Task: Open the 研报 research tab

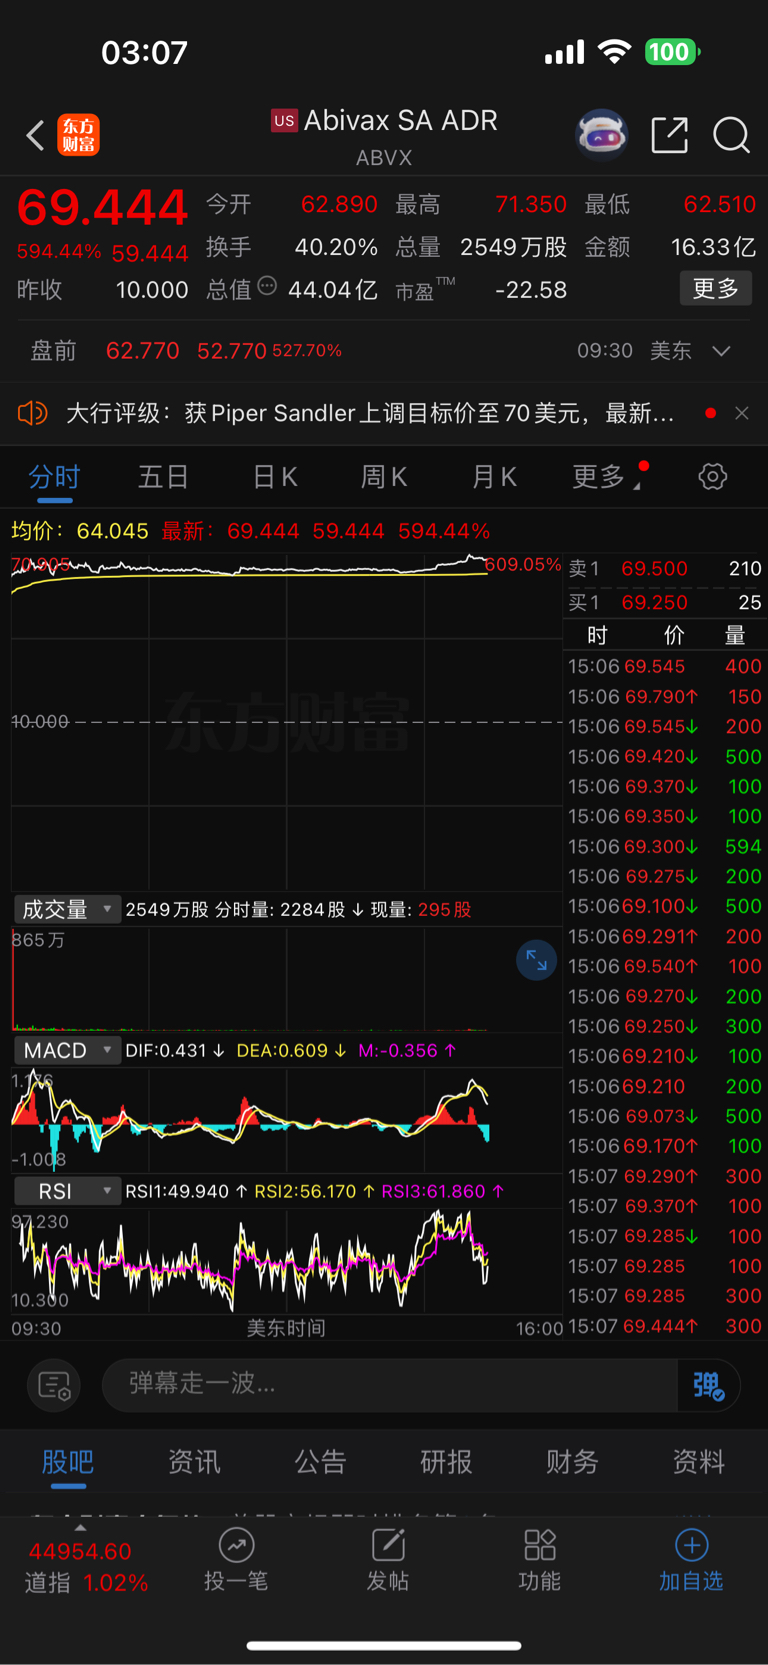Action: click(446, 1462)
